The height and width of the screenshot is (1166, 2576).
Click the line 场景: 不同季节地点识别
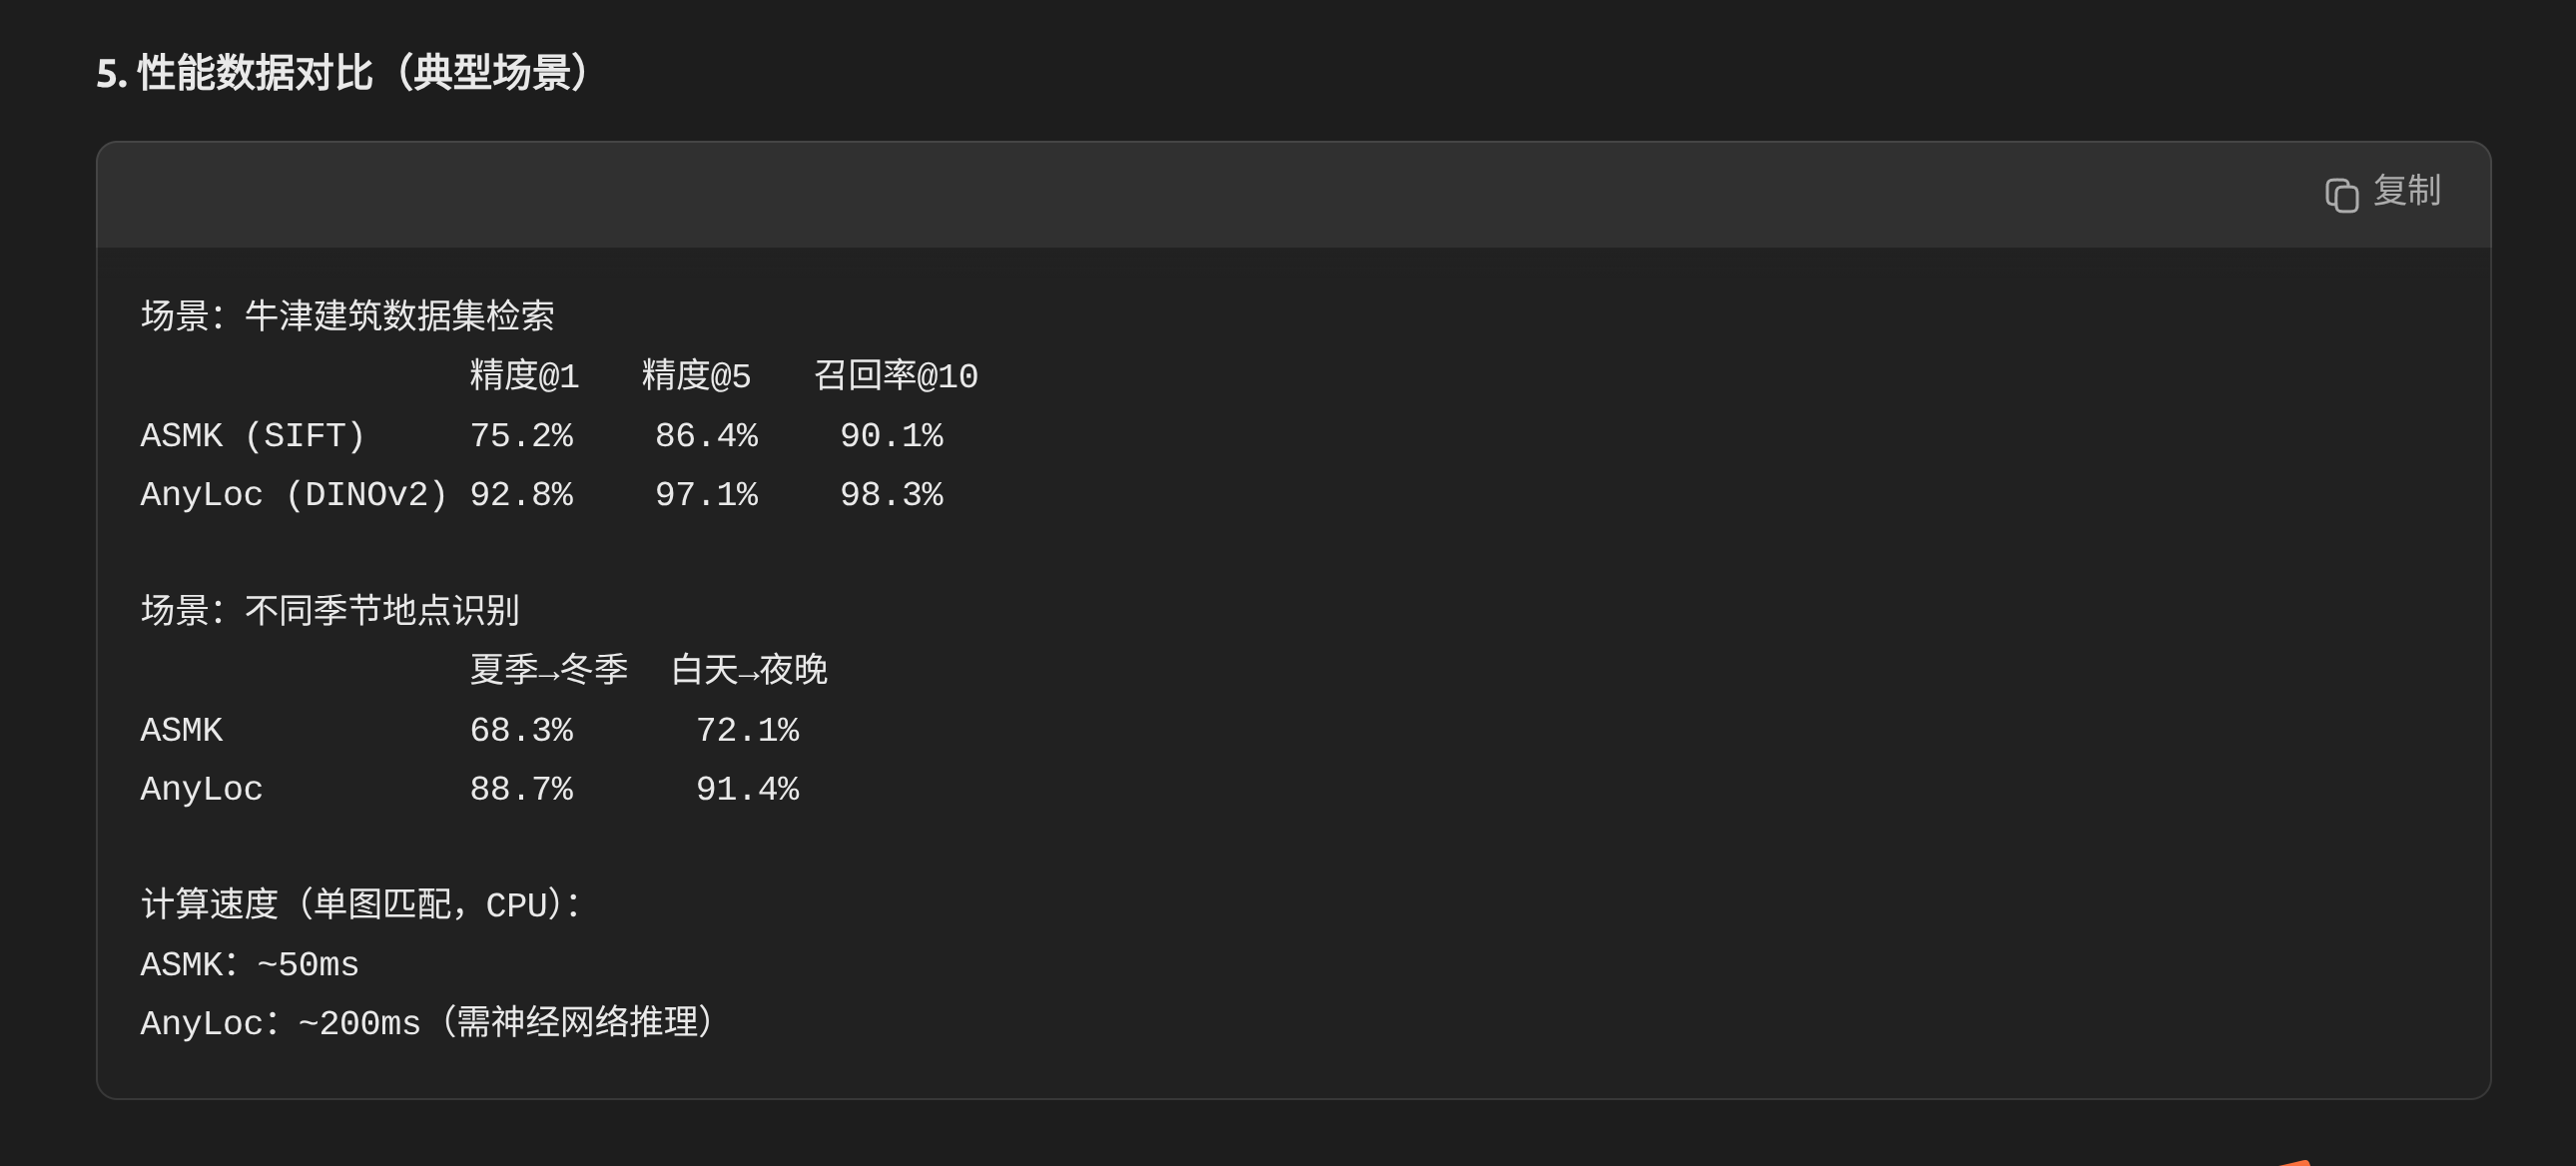330,610
